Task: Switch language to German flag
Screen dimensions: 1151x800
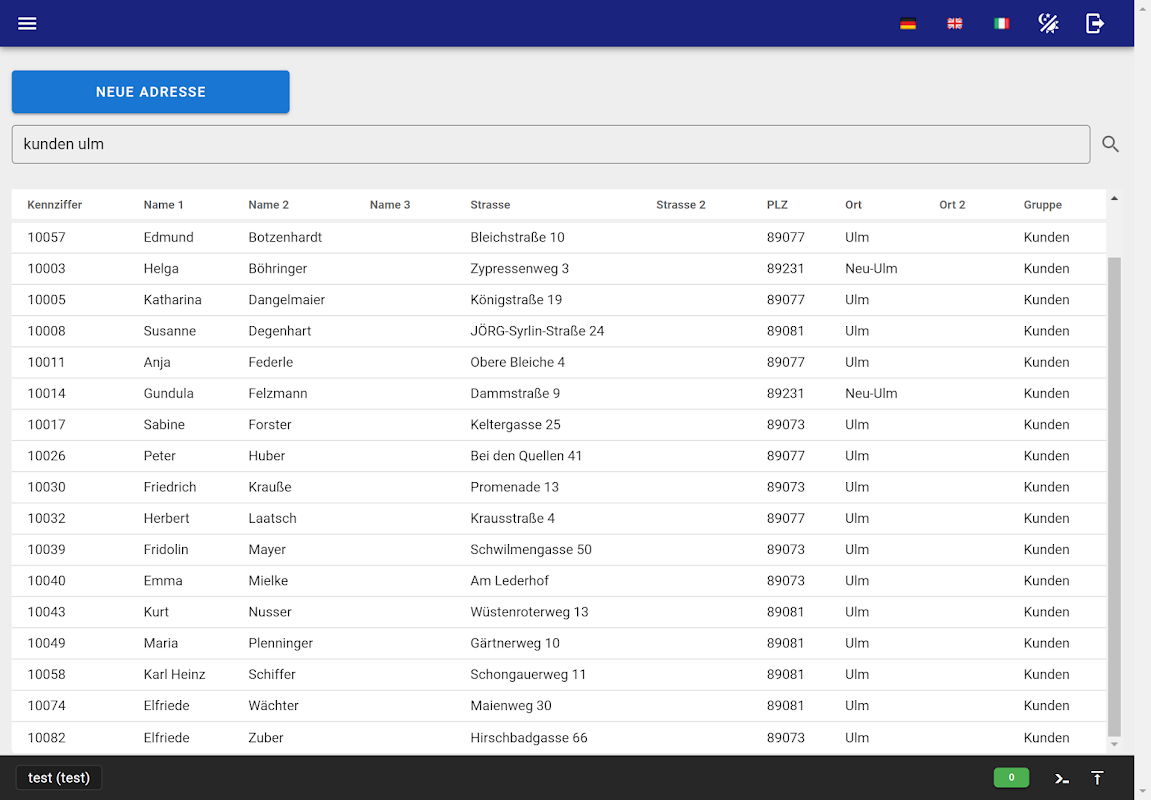Action: click(x=908, y=23)
